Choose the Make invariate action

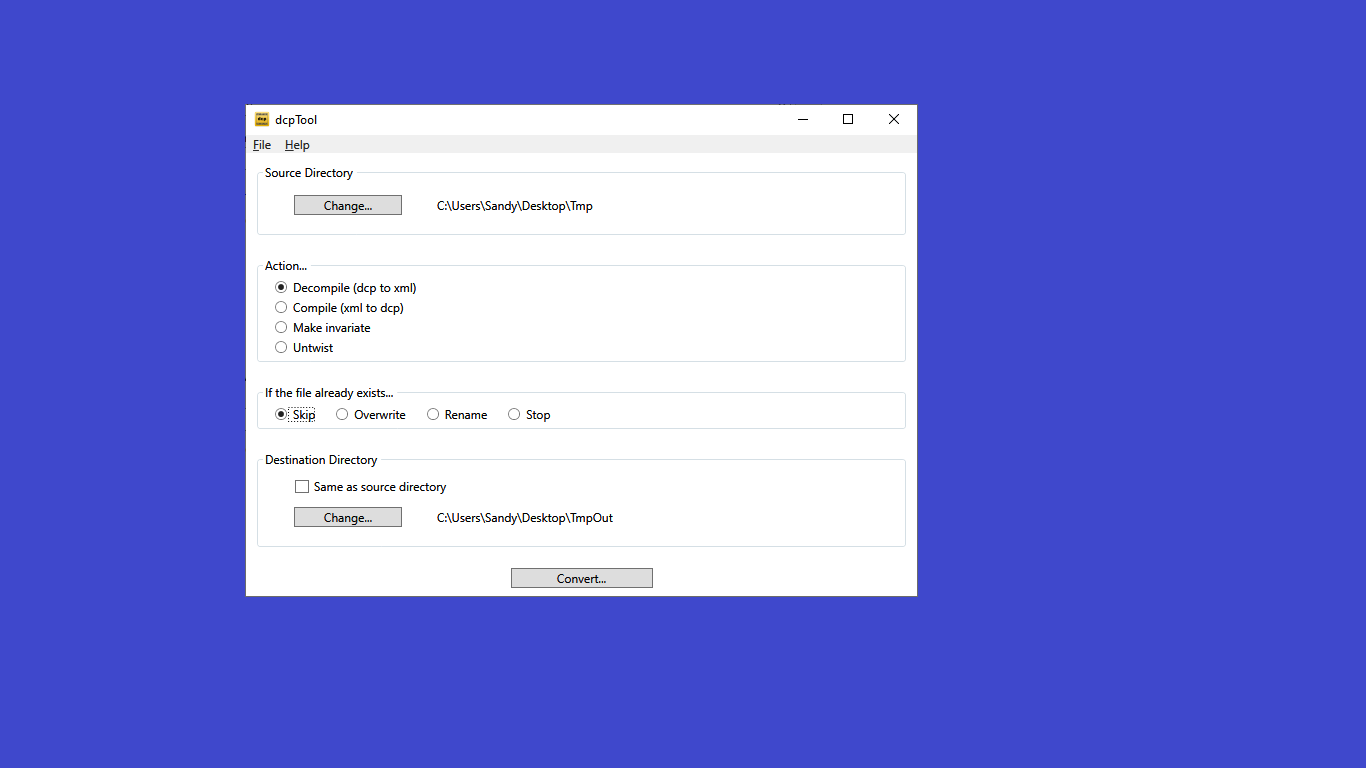(323, 328)
